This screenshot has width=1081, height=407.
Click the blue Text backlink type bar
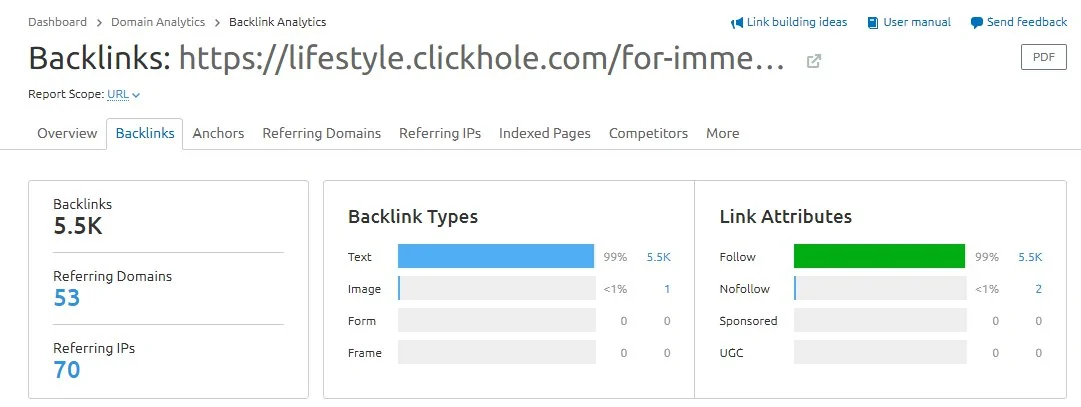click(496, 256)
